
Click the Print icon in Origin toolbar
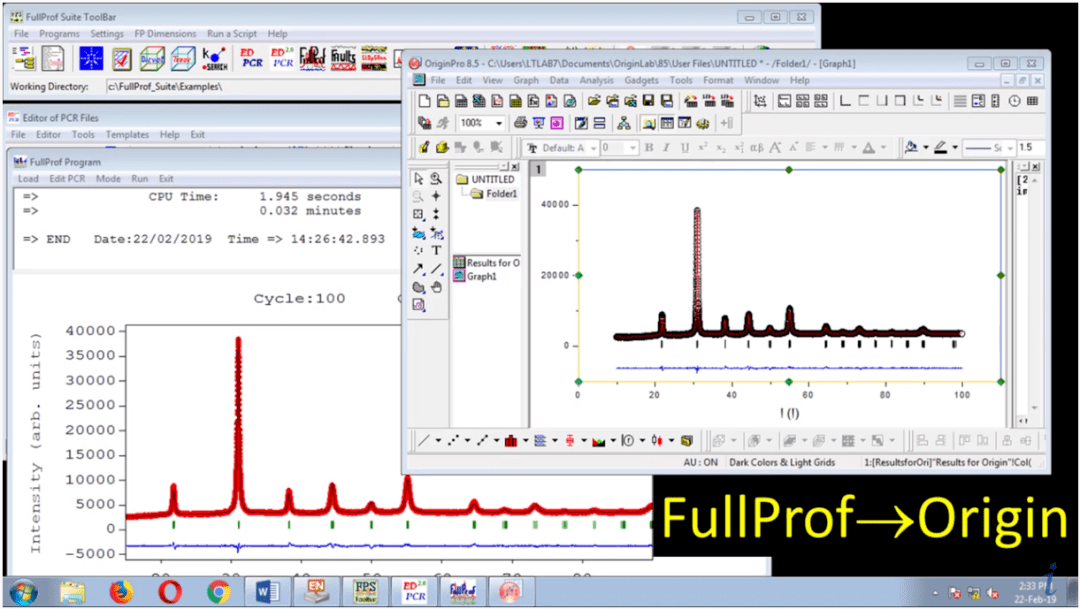coord(520,123)
